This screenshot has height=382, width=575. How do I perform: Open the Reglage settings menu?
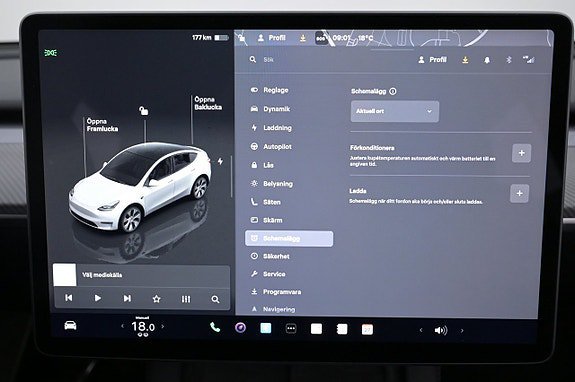[270, 90]
